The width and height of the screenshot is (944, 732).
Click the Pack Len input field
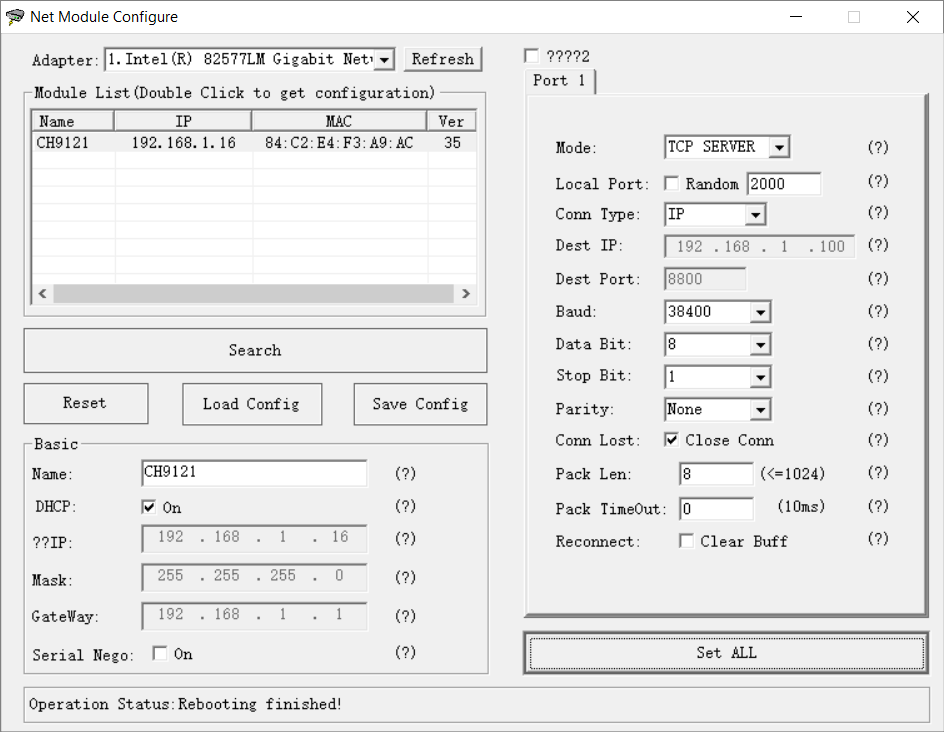point(716,474)
